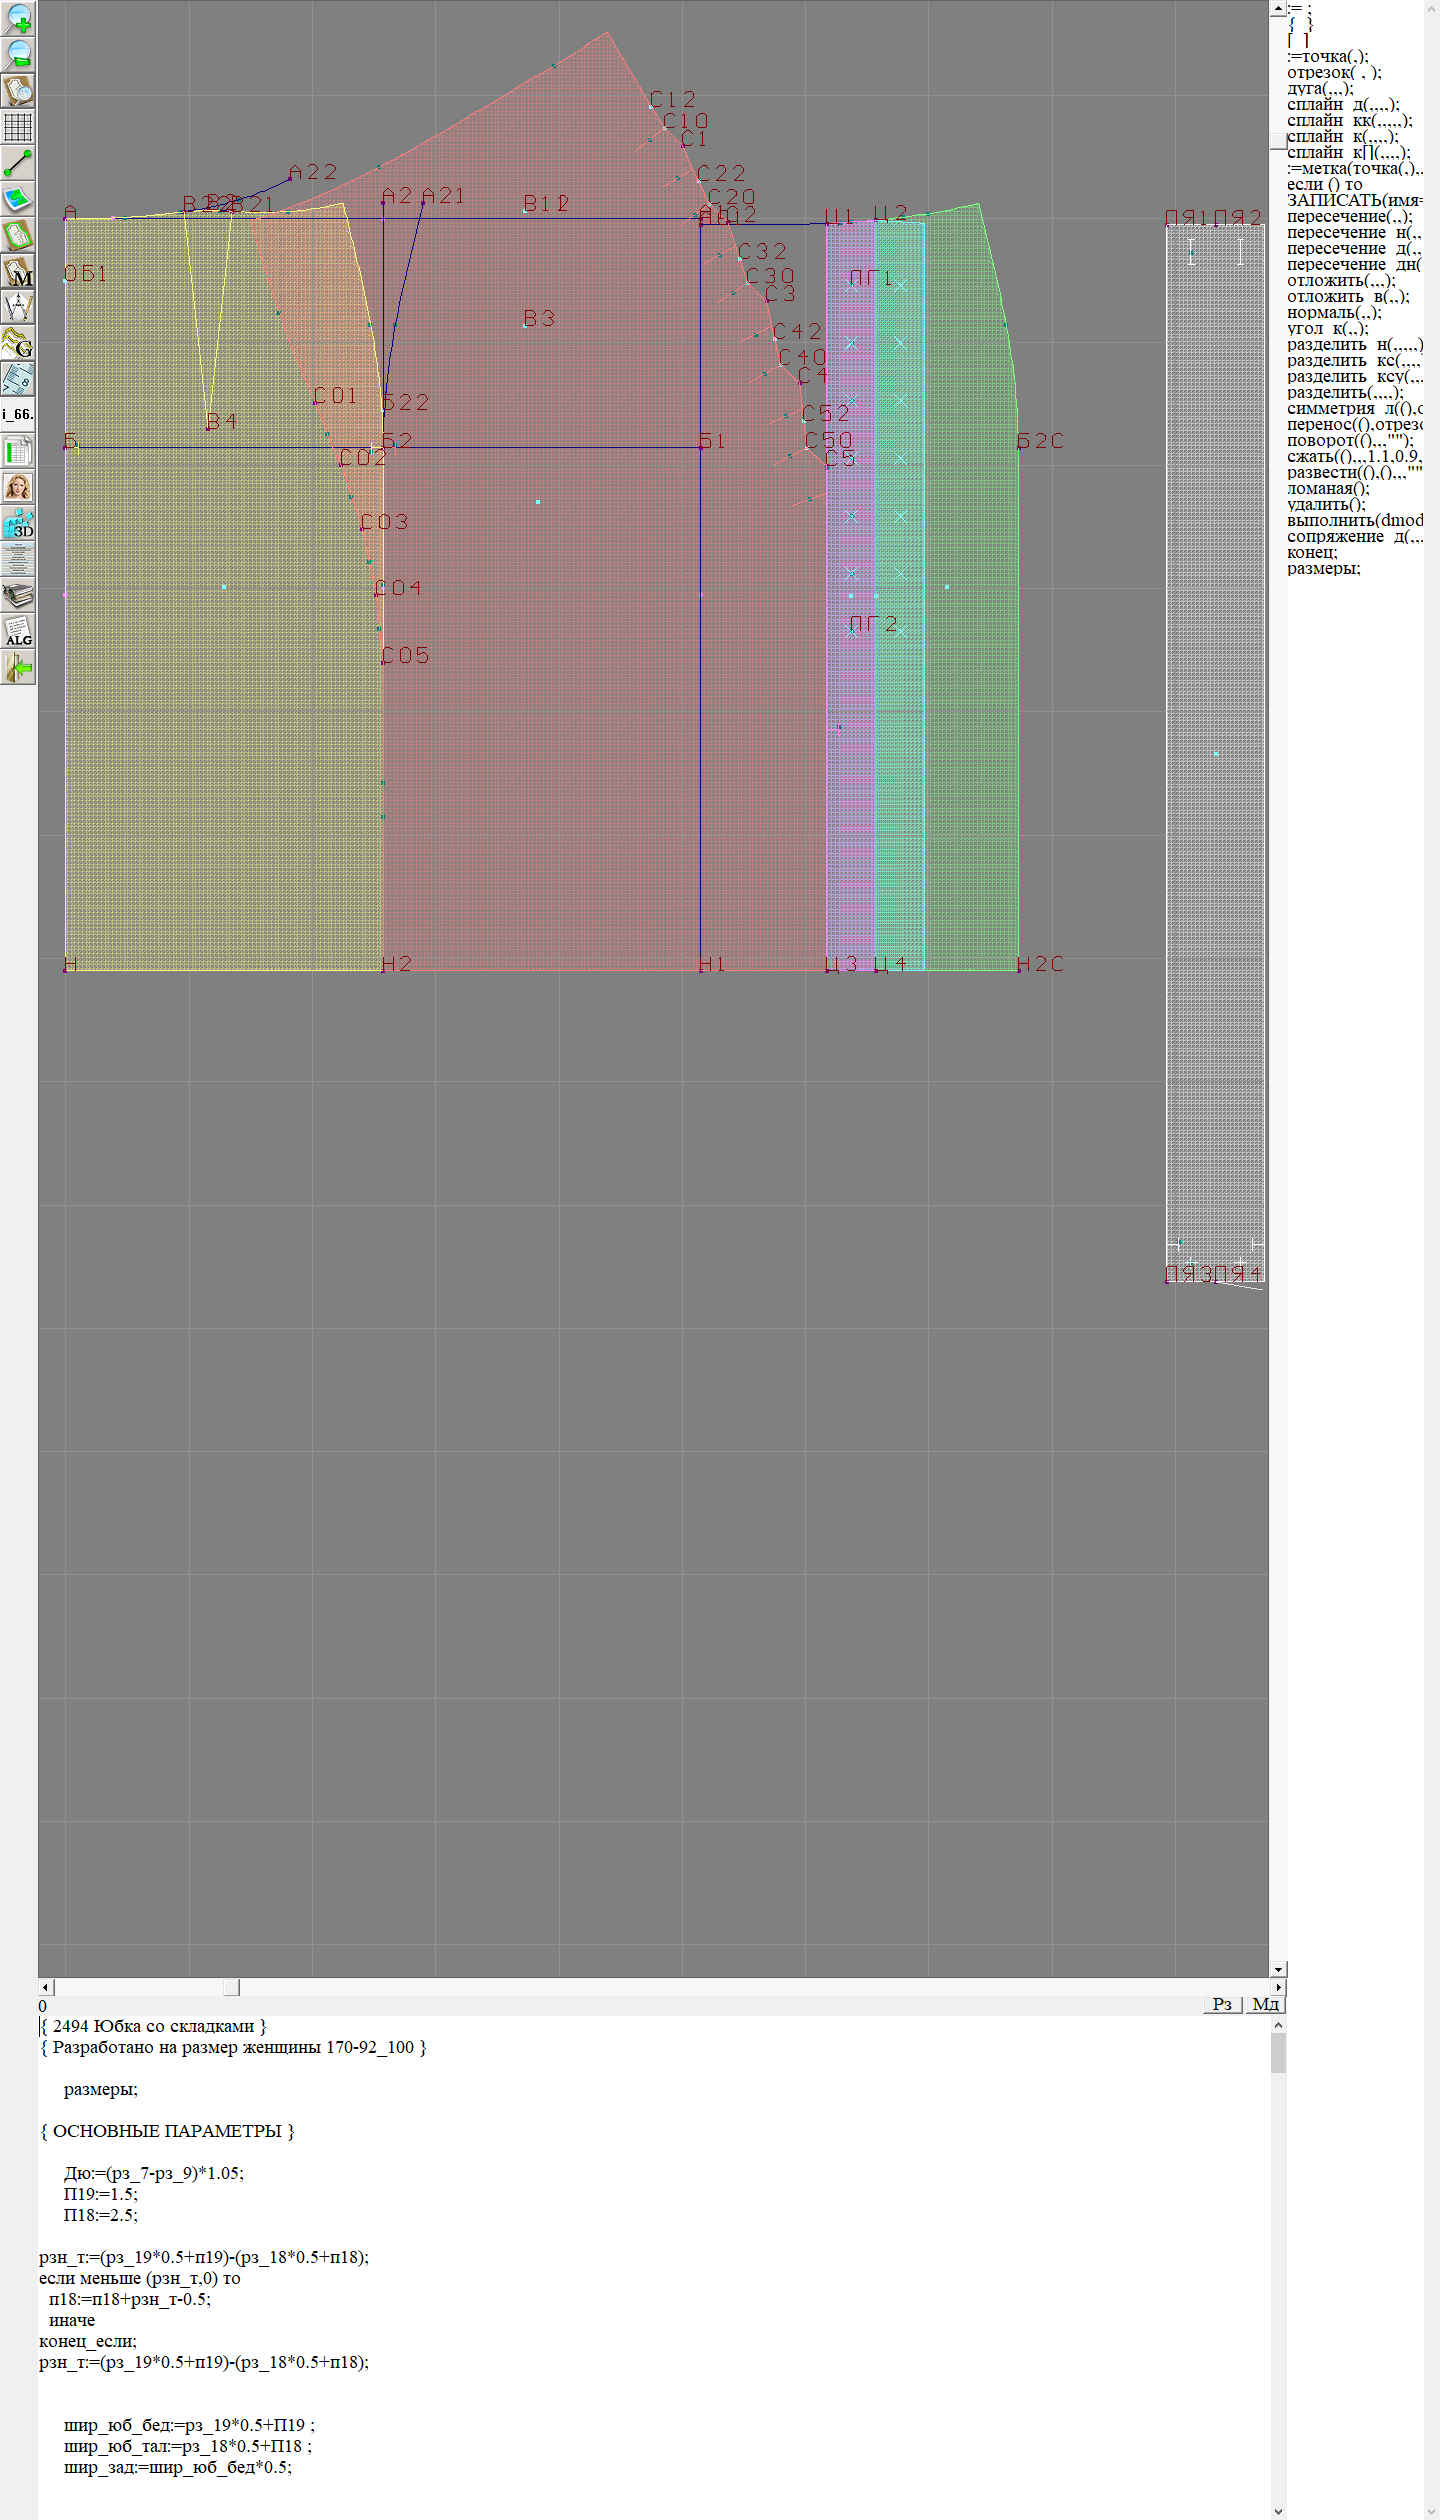Click the pattern icon with letter M
The image size is (1440, 2520).
click(x=18, y=272)
